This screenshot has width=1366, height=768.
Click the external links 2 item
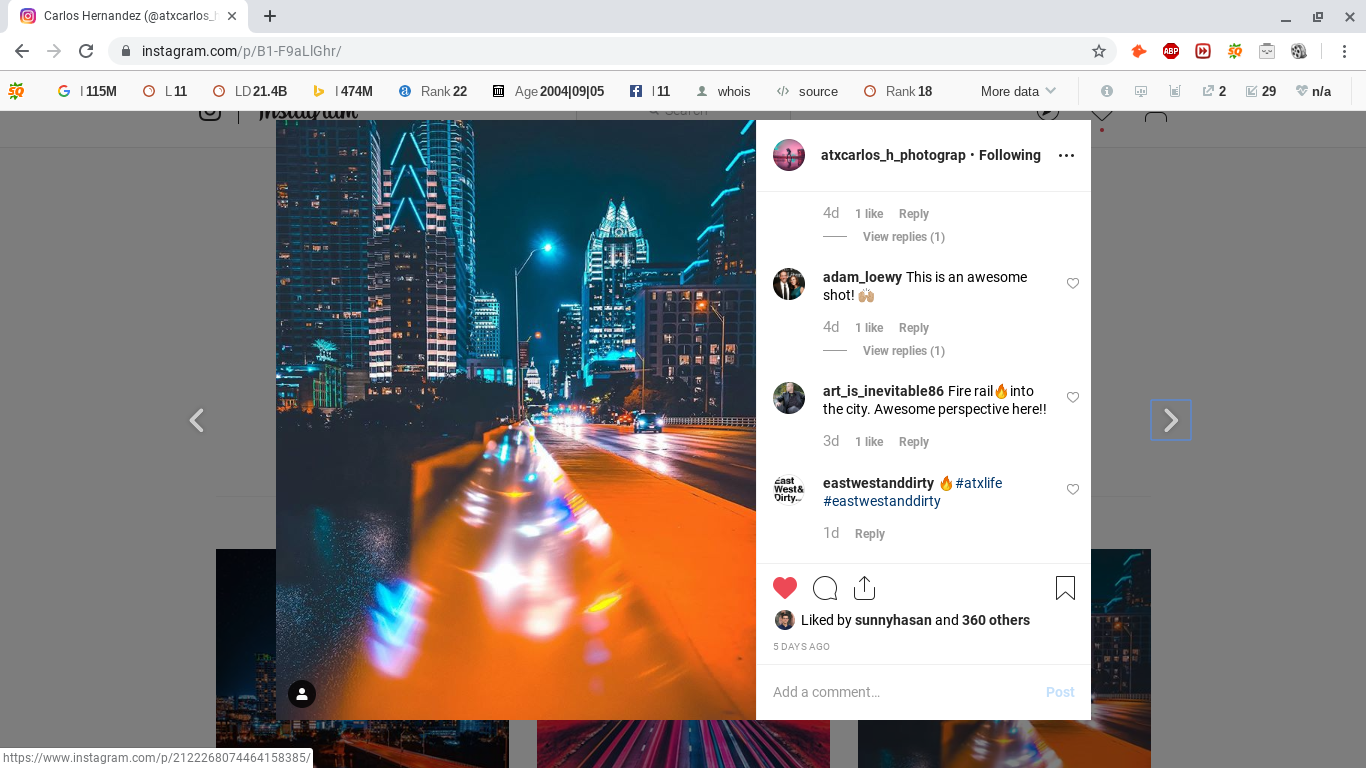(1214, 91)
